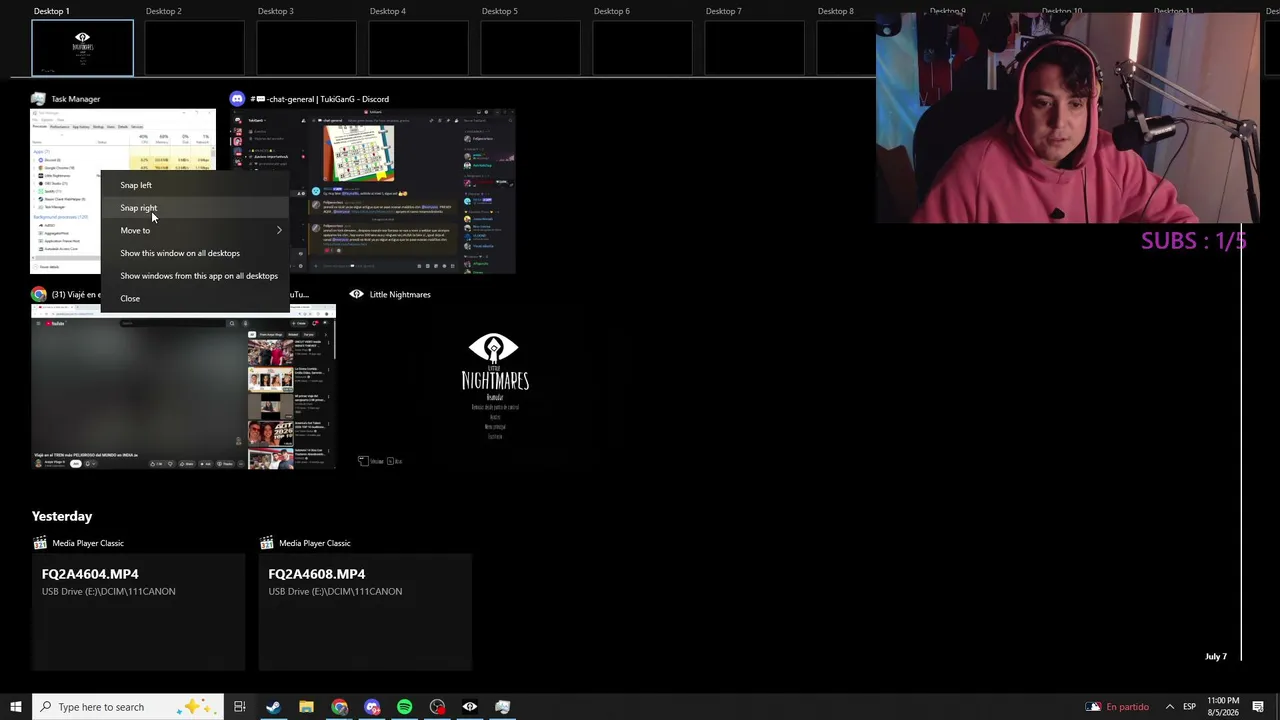
Task: Switch to Desktop 6 thumbnail
Action: click(x=642, y=47)
